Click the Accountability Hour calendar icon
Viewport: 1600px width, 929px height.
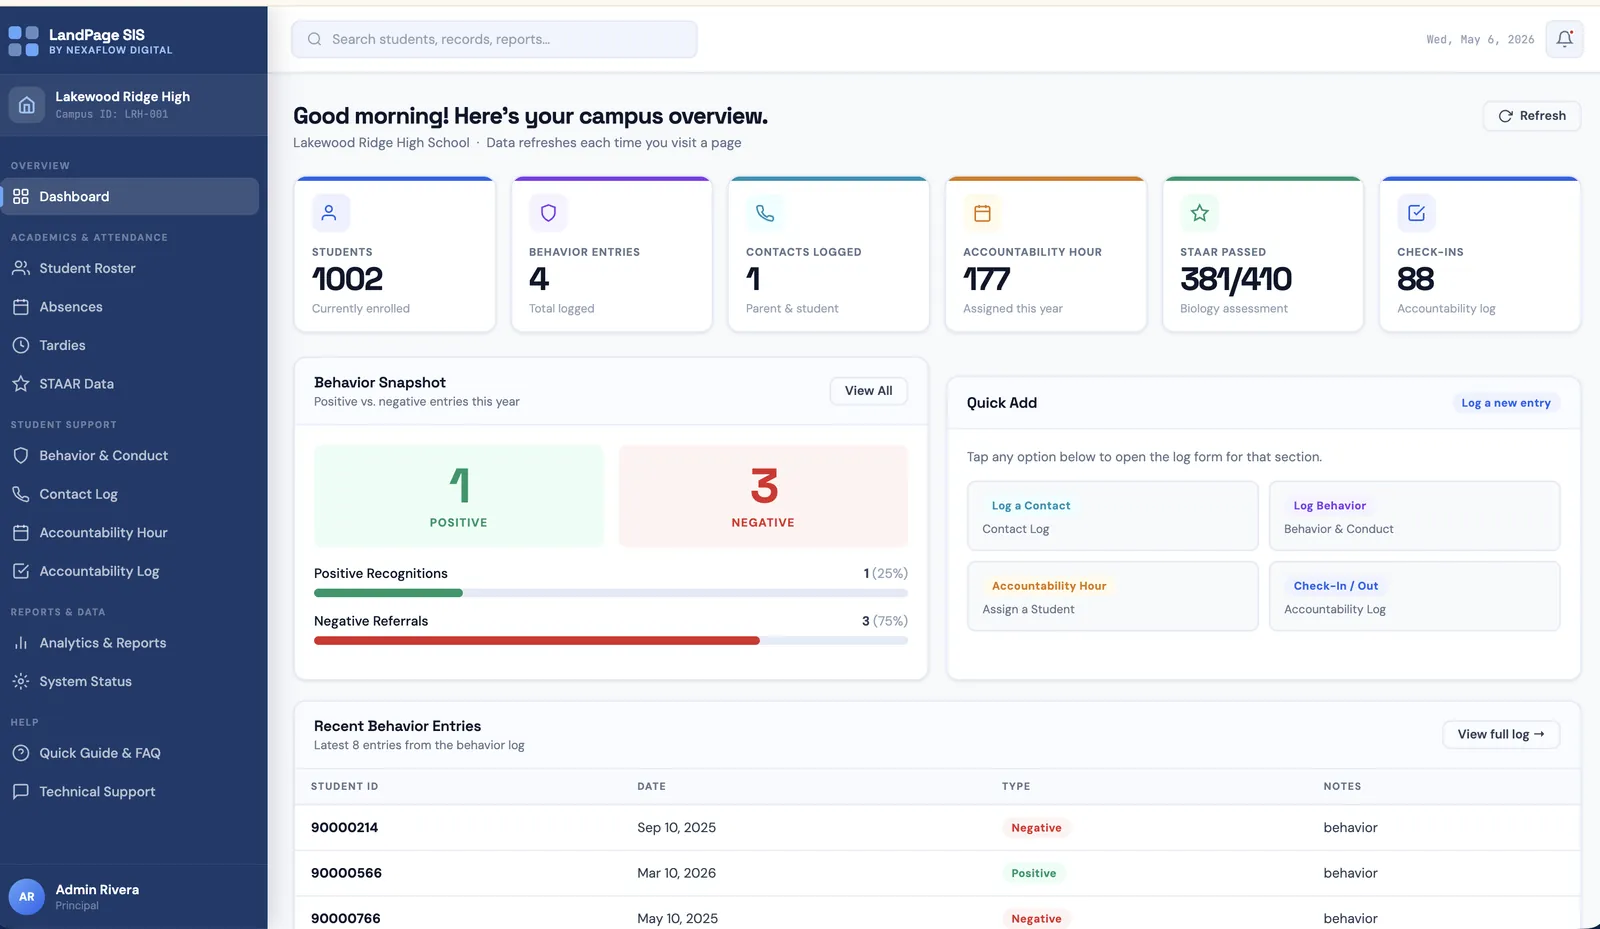(x=982, y=213)
